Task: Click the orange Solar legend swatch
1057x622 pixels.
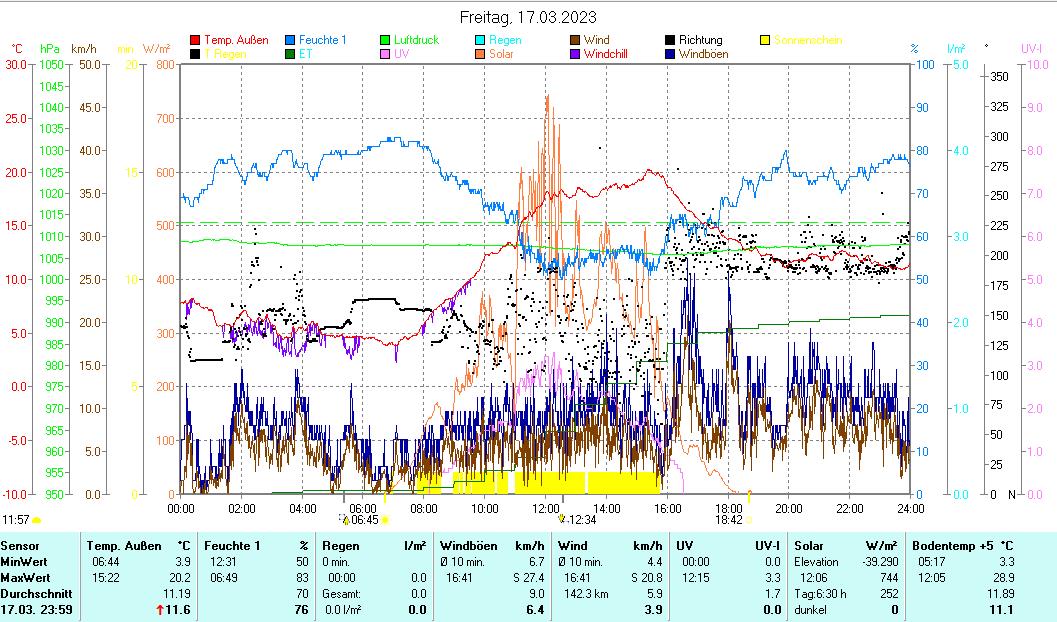Action: [481, 55]
